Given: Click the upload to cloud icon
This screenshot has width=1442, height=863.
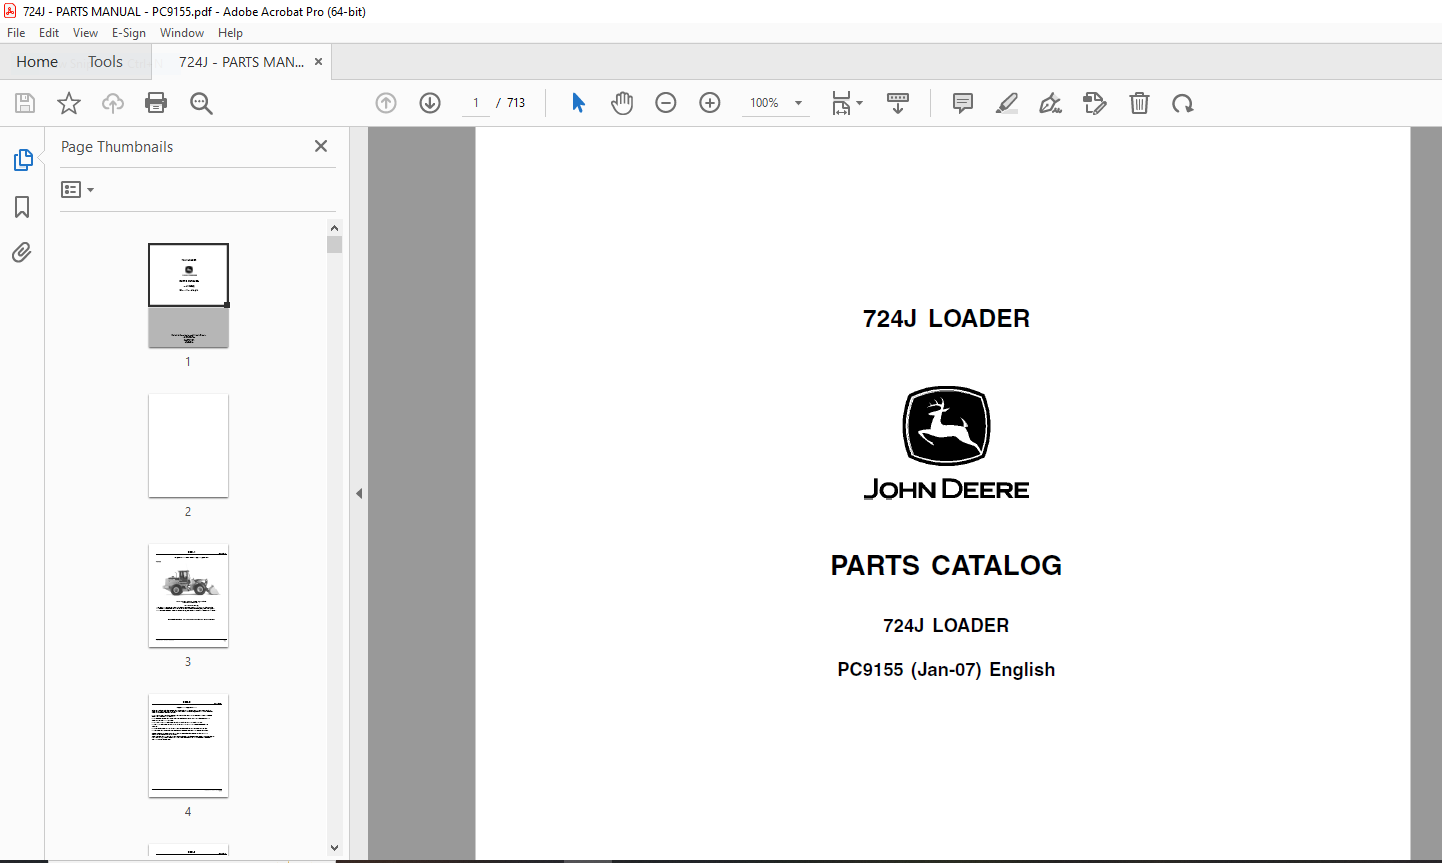Looking at the screenshot, I should (x=113, y=103).
